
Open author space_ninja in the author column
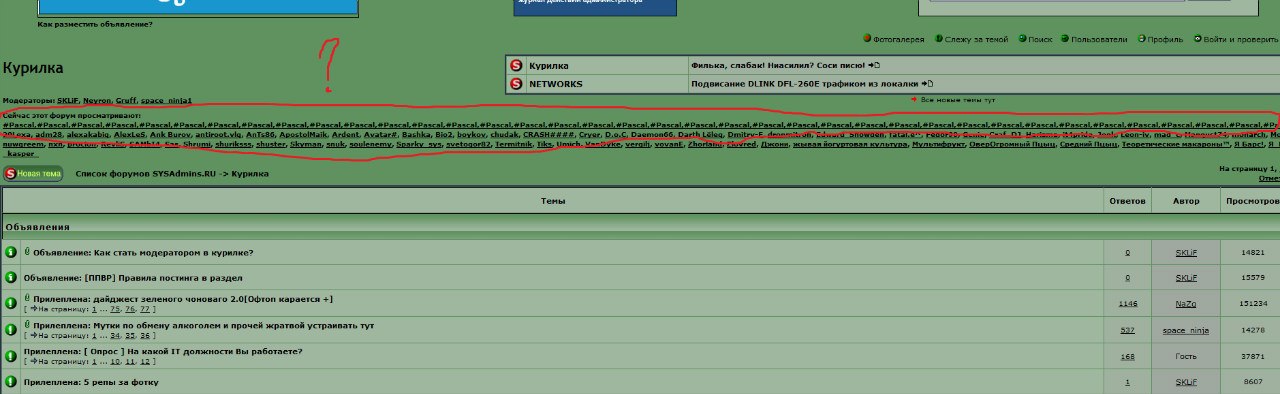1186,330
